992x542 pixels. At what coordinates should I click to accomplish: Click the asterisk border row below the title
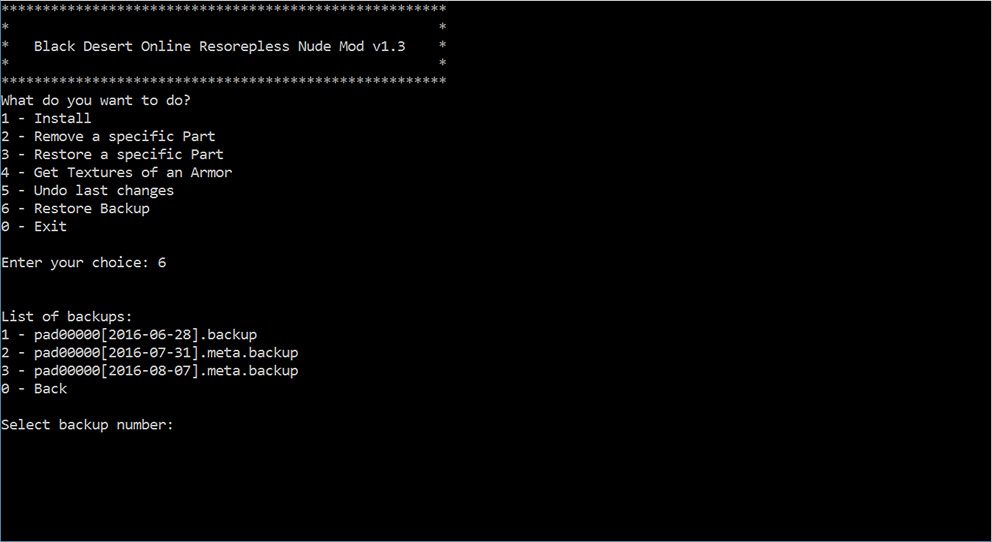pos(224,80)
